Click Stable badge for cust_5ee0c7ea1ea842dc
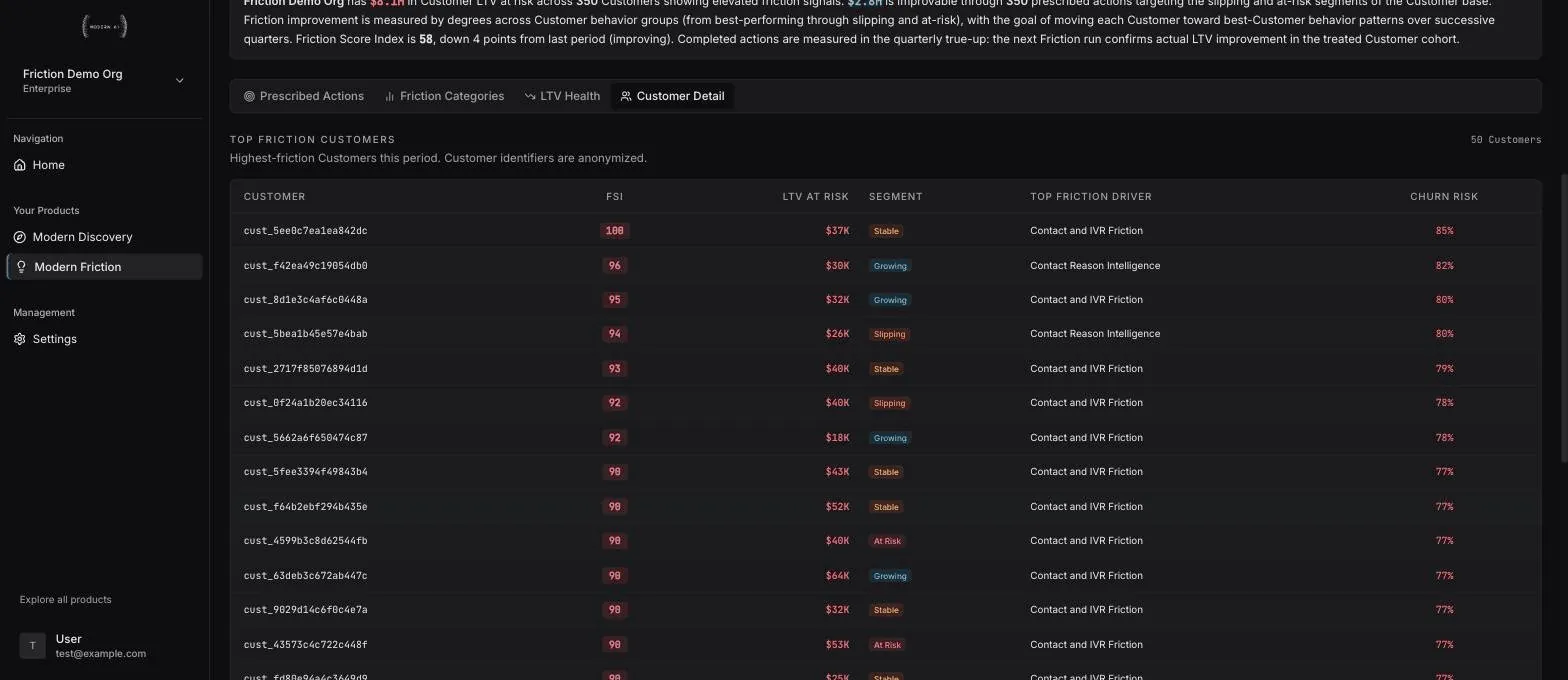Screen dimensions: 1568x680 point(886,231)
